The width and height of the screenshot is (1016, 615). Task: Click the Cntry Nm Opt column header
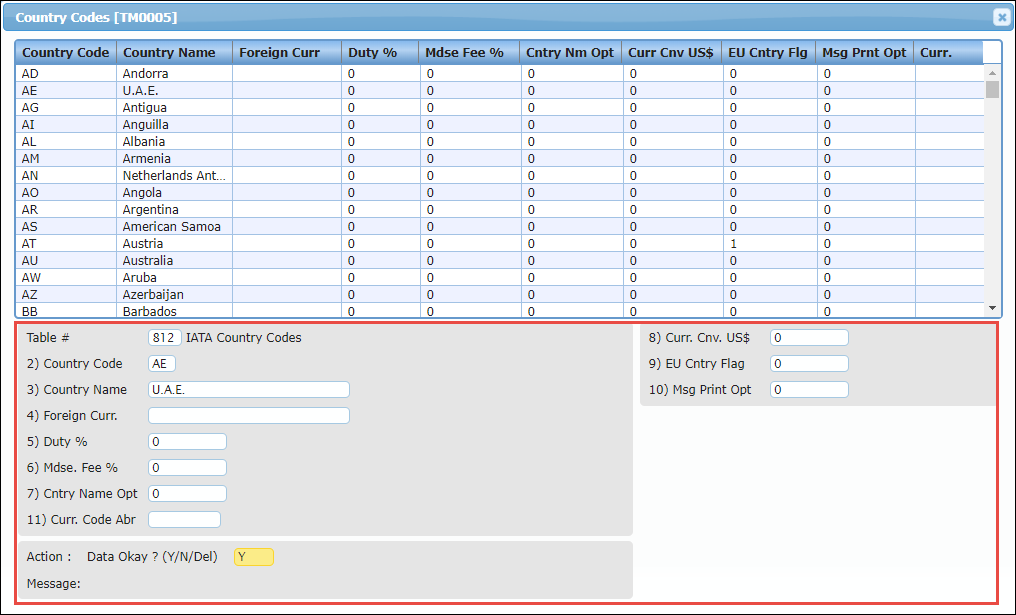(571, 52)
